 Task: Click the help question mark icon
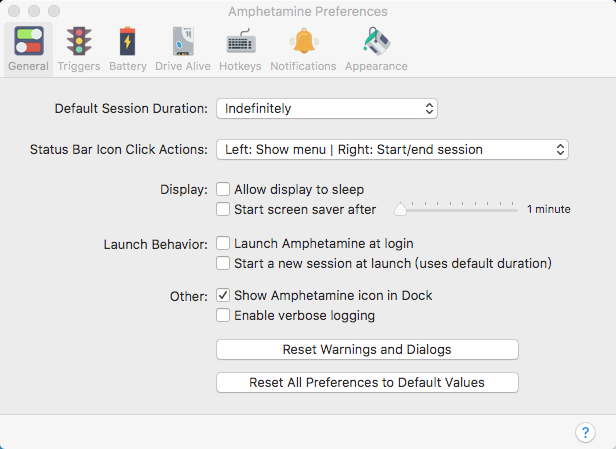[x=586, y=432]
